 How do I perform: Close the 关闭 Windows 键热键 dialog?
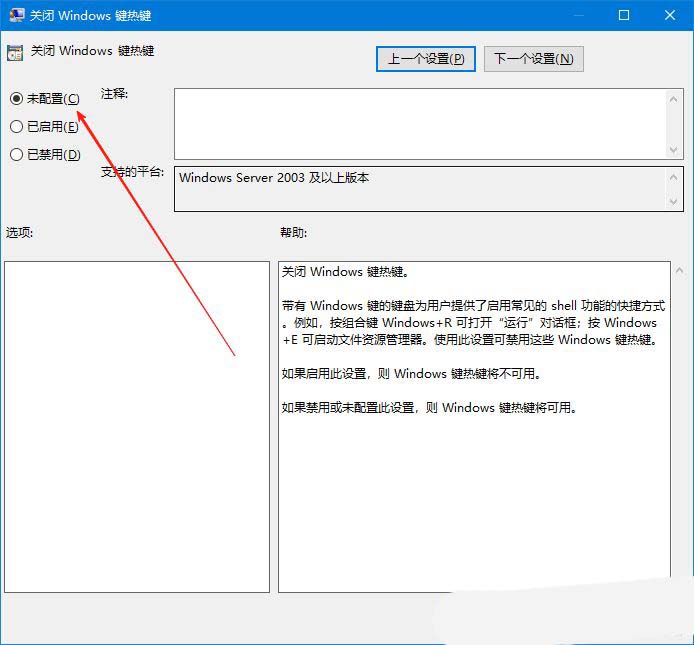pyautogui.click(x=670, y=15)
